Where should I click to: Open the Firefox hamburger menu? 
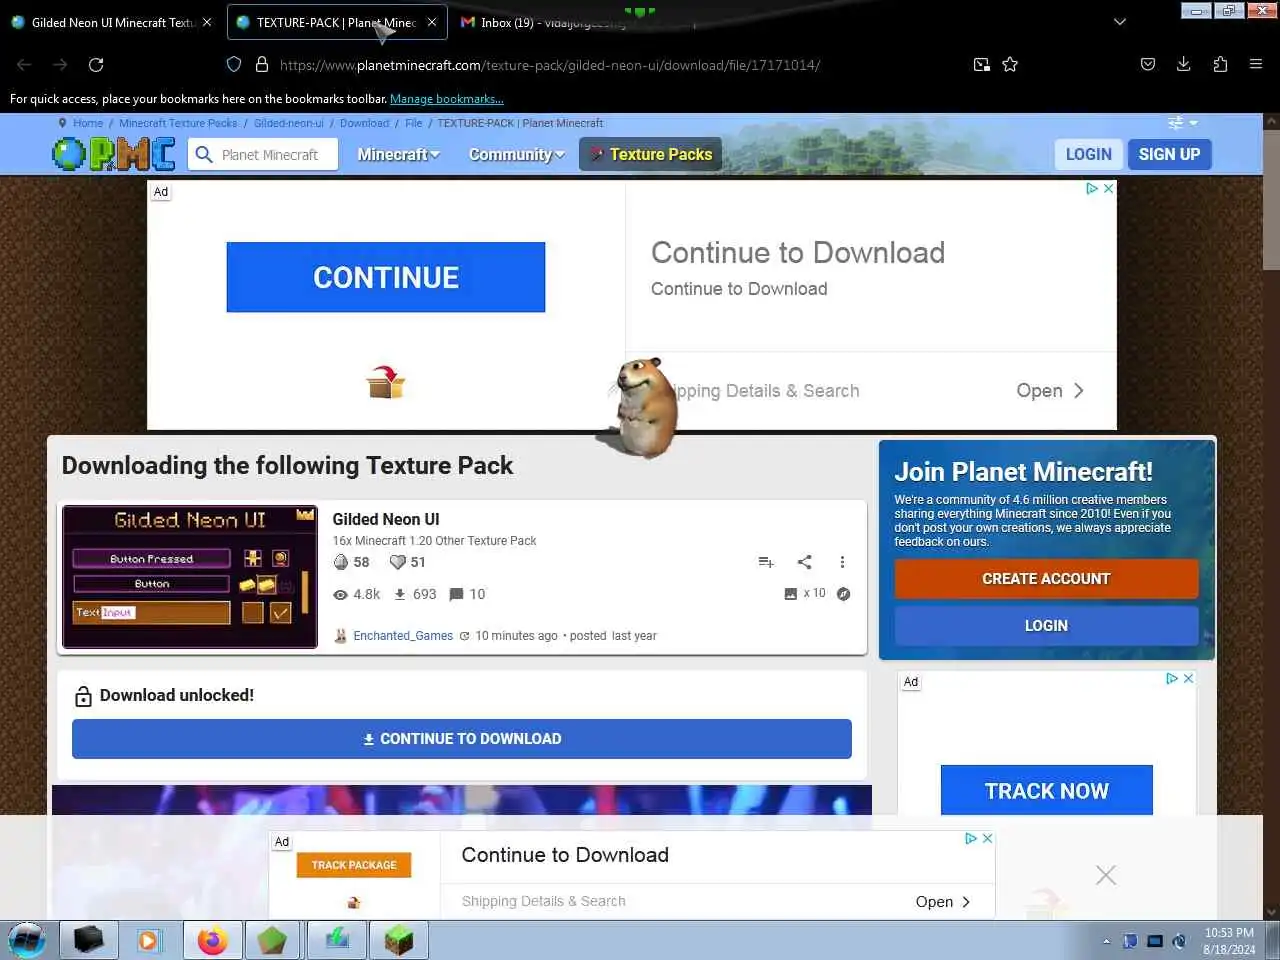(x=1256, y=64)
